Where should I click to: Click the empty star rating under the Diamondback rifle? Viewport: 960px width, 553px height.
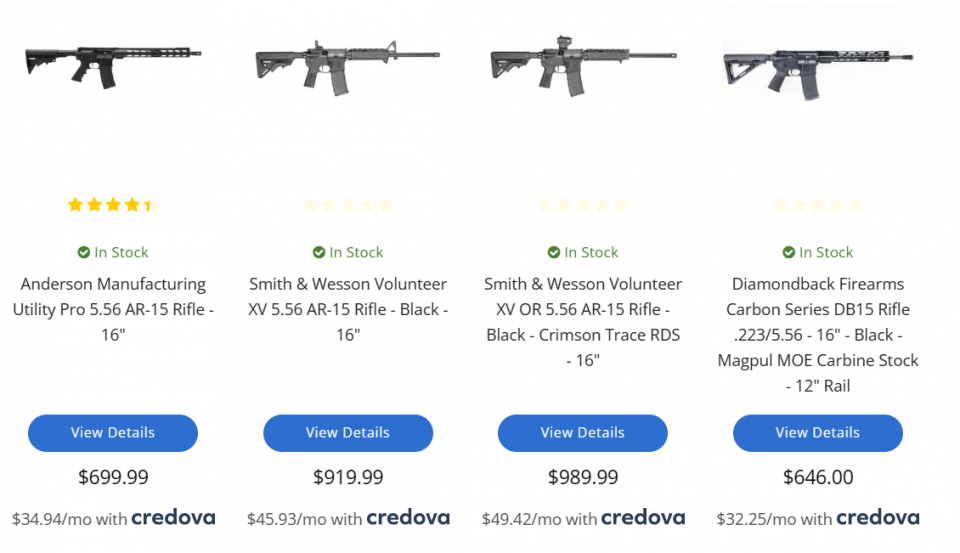[818, 205]
